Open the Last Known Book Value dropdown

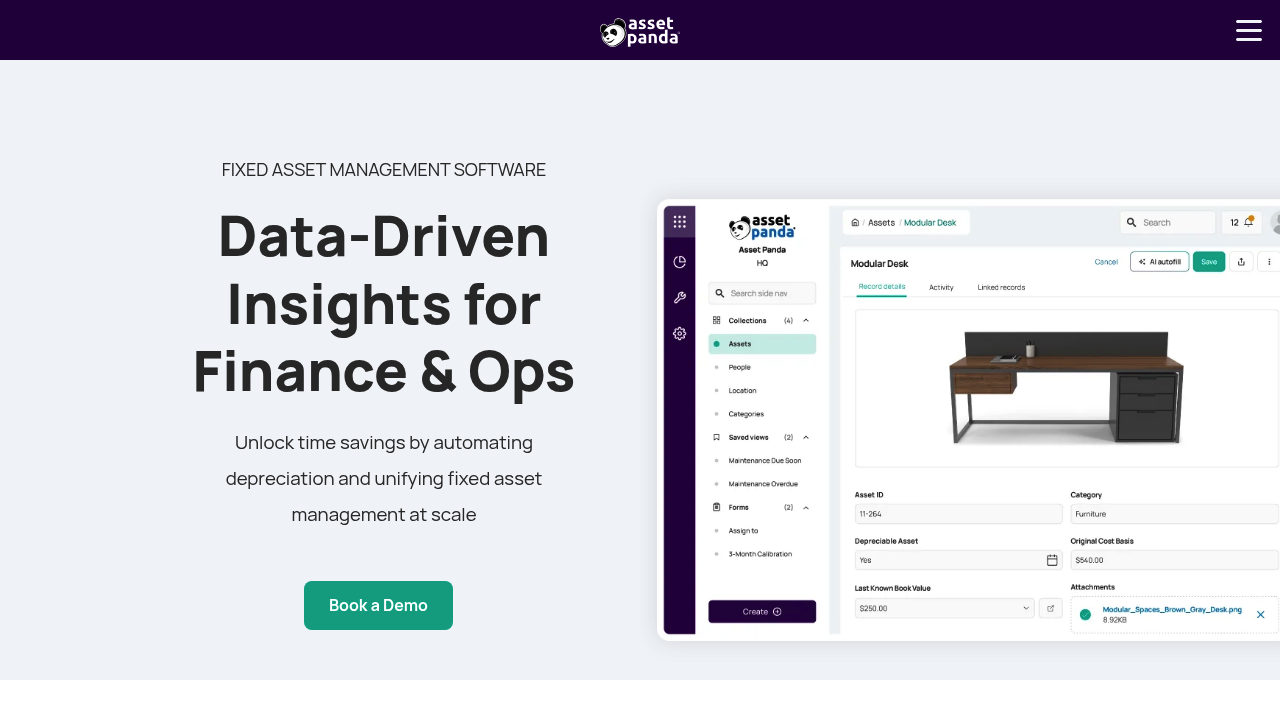pyautogui.click(x=944, y=608)
